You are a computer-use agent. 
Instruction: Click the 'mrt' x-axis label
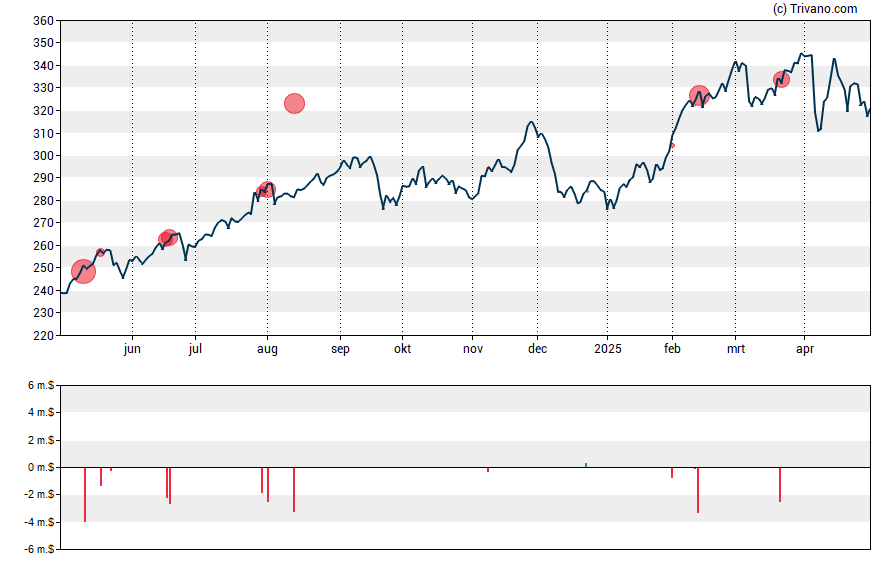click(736, 349)
